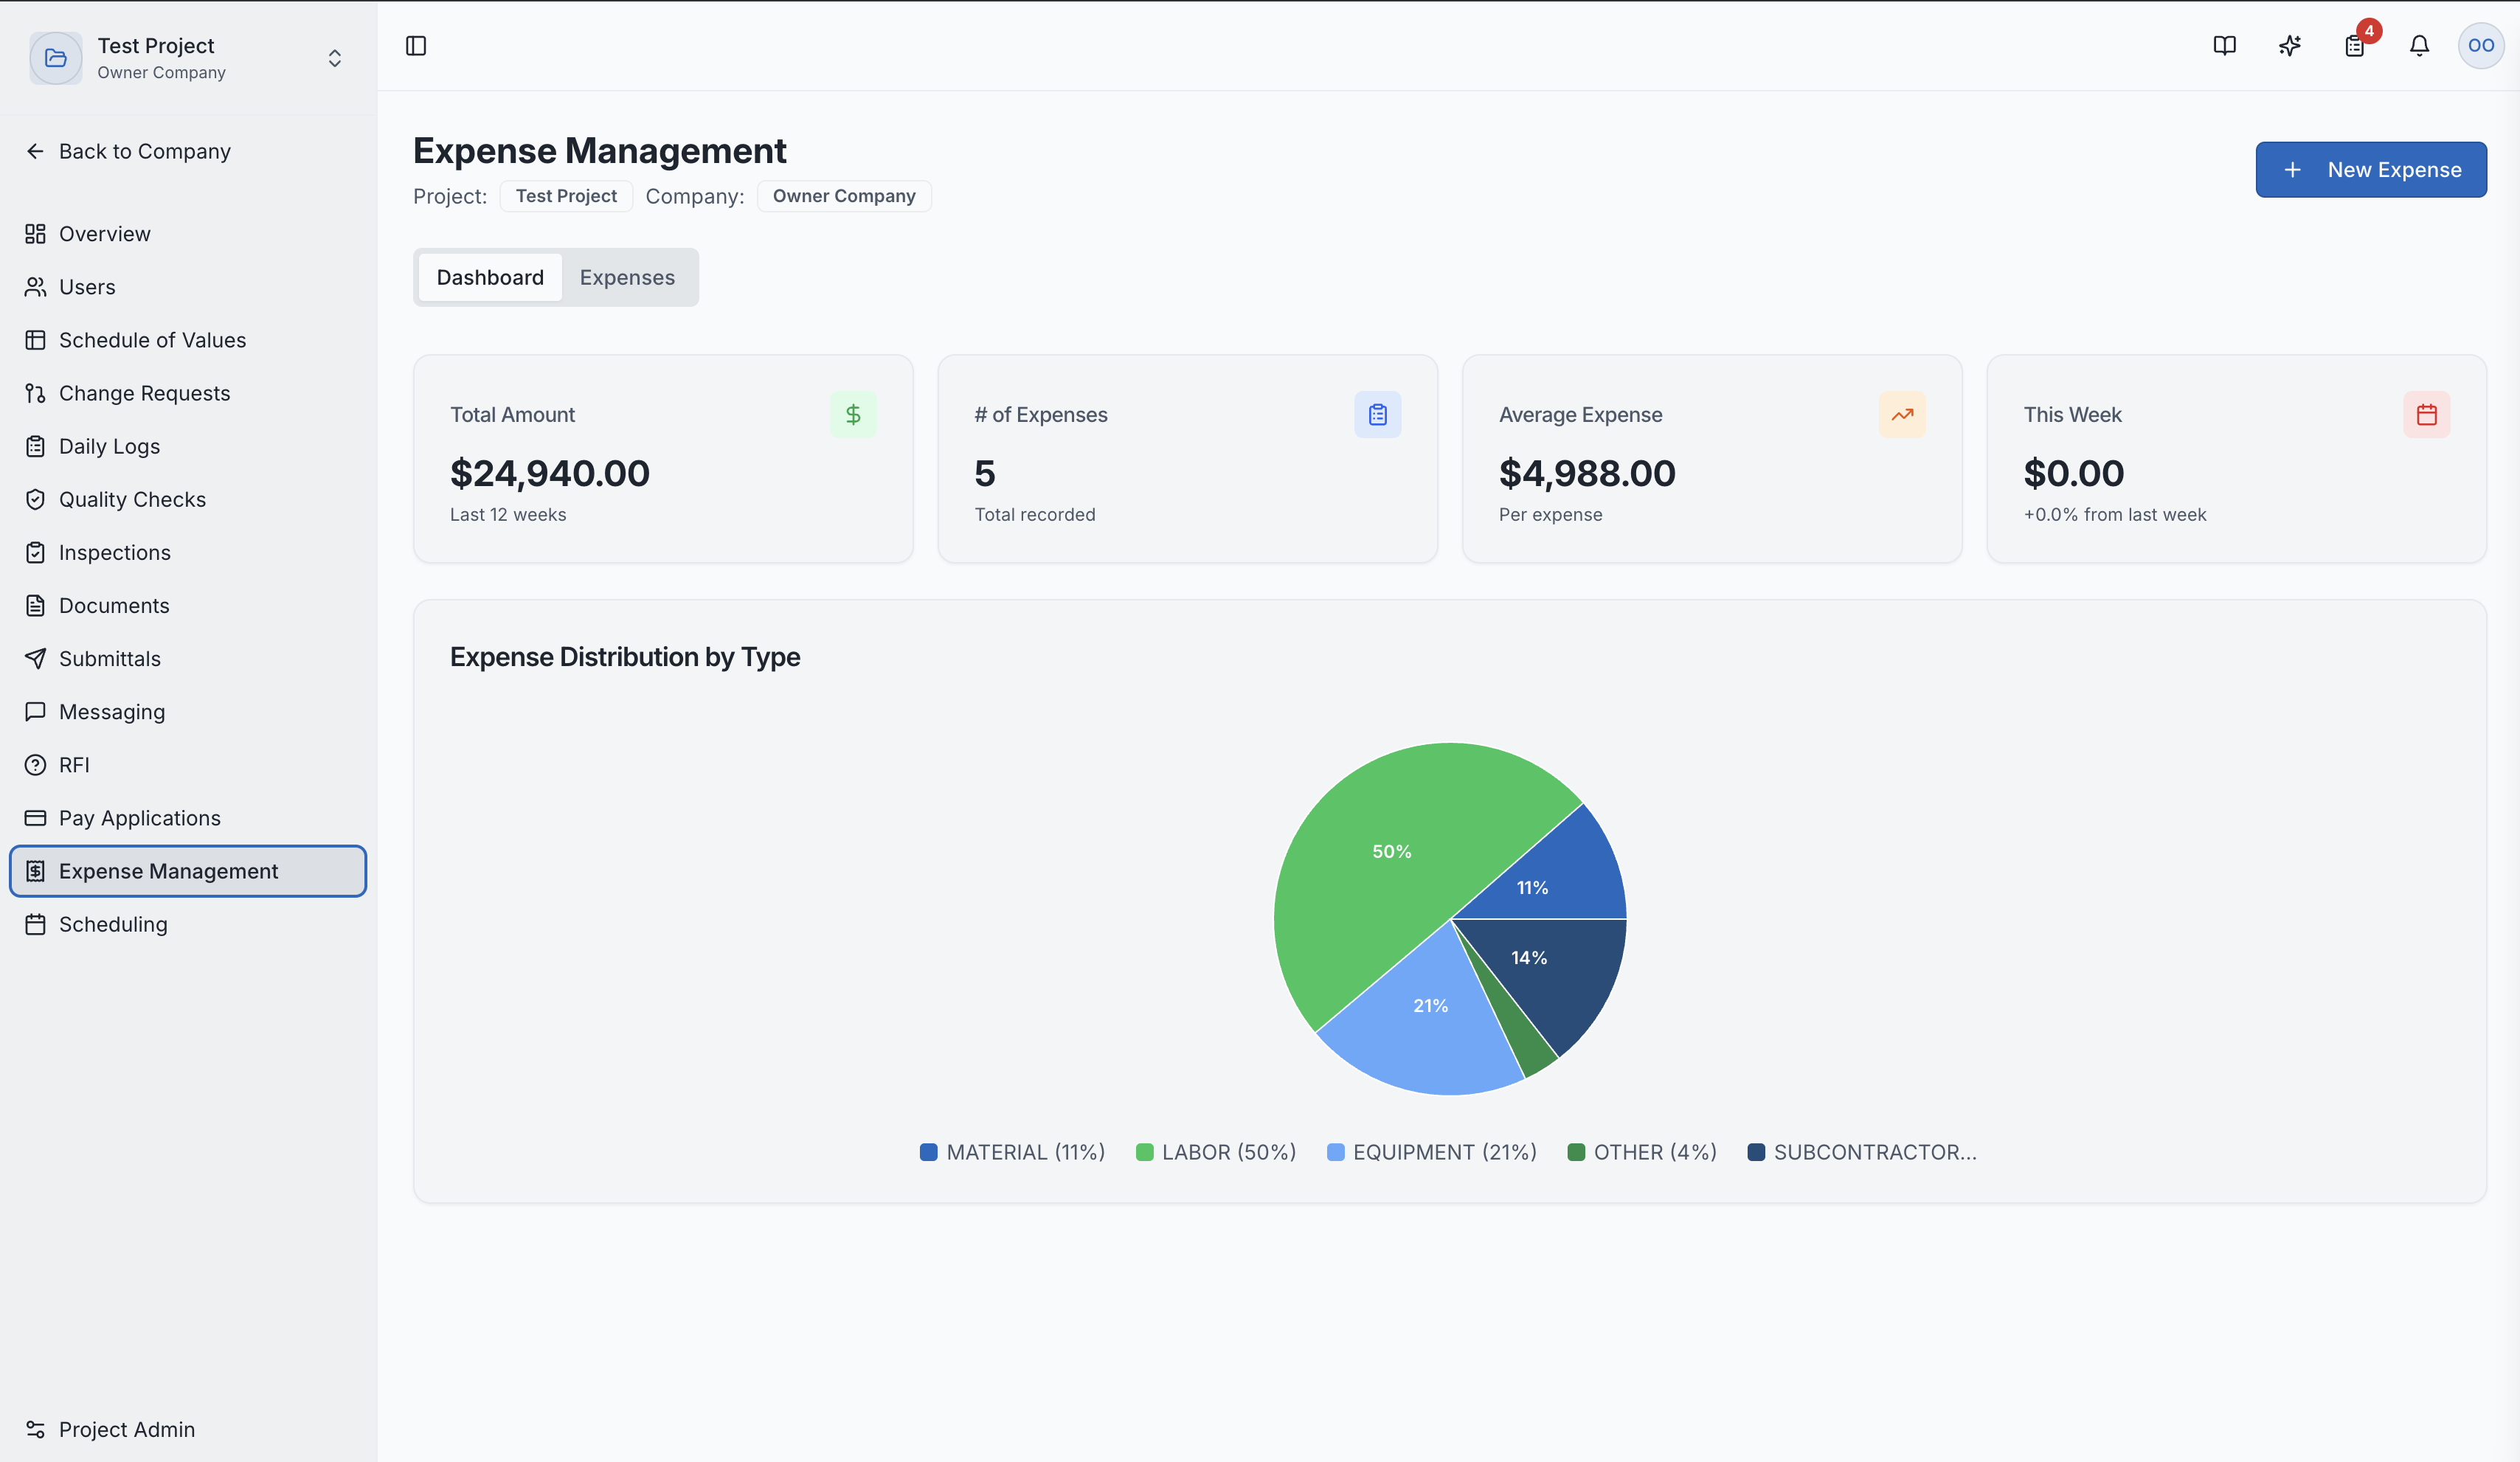The image size is (2520, 1462).
Task: Open Project Admin link
Action: point(188,1429)
